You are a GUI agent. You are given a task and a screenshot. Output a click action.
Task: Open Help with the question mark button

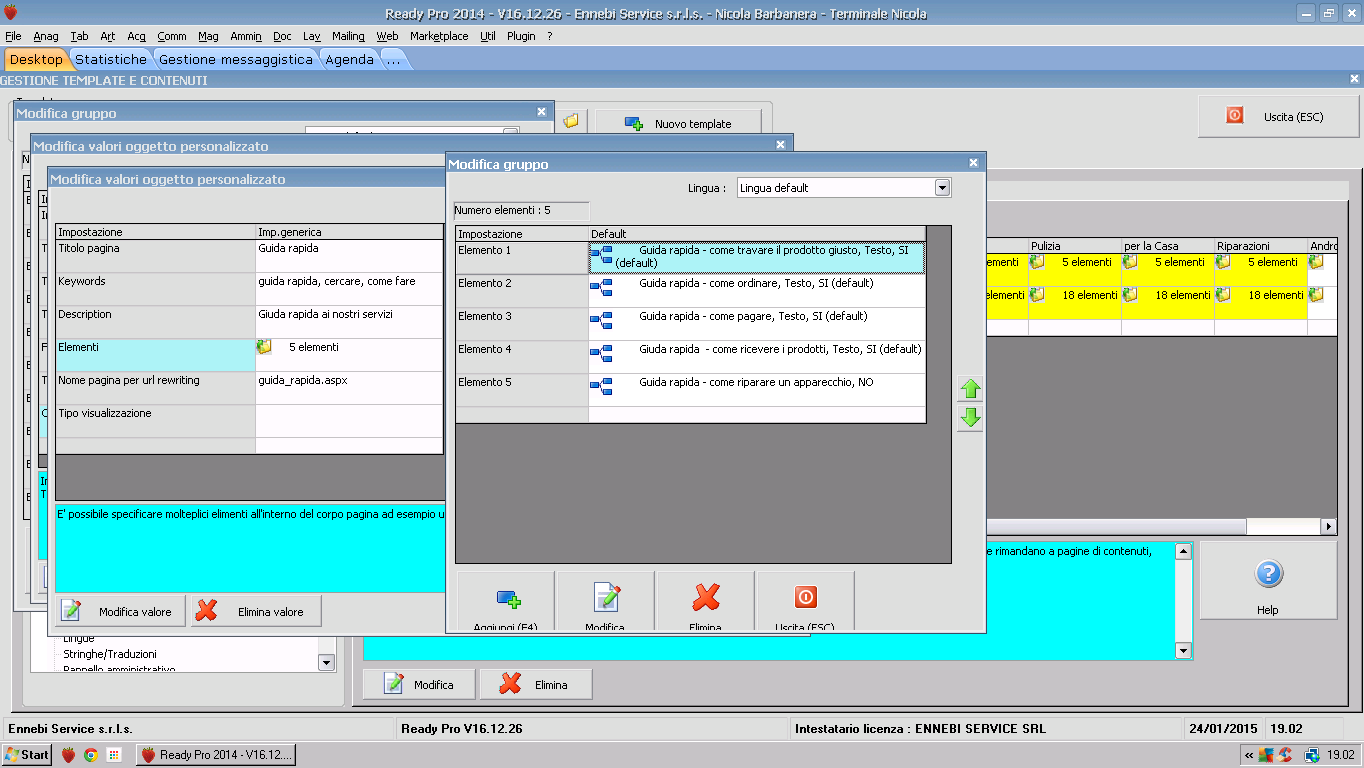[1268, 581]
